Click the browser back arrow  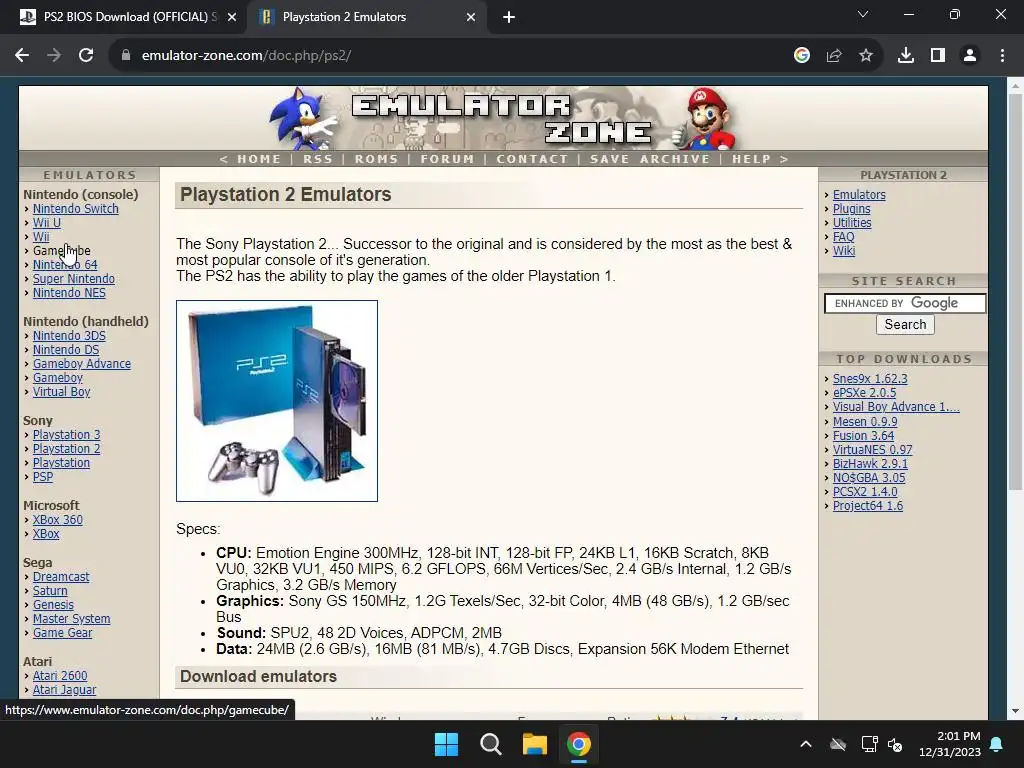pos(22,56)
